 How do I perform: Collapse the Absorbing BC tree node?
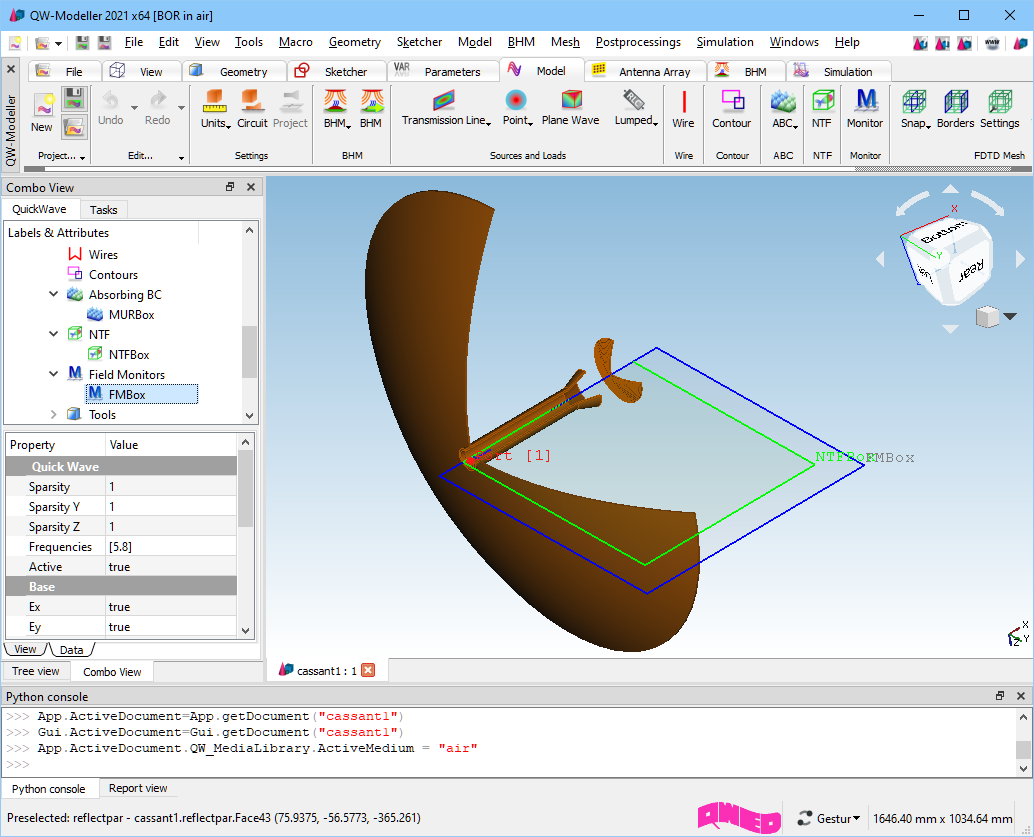tap(54, 295)
